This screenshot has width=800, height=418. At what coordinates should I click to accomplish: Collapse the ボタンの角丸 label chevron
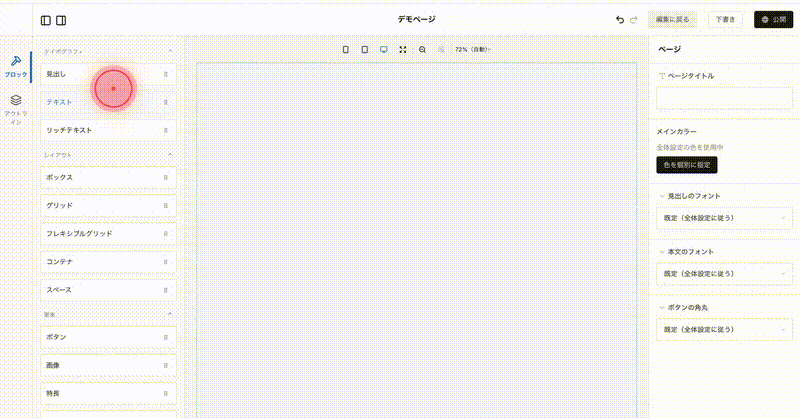662,307
